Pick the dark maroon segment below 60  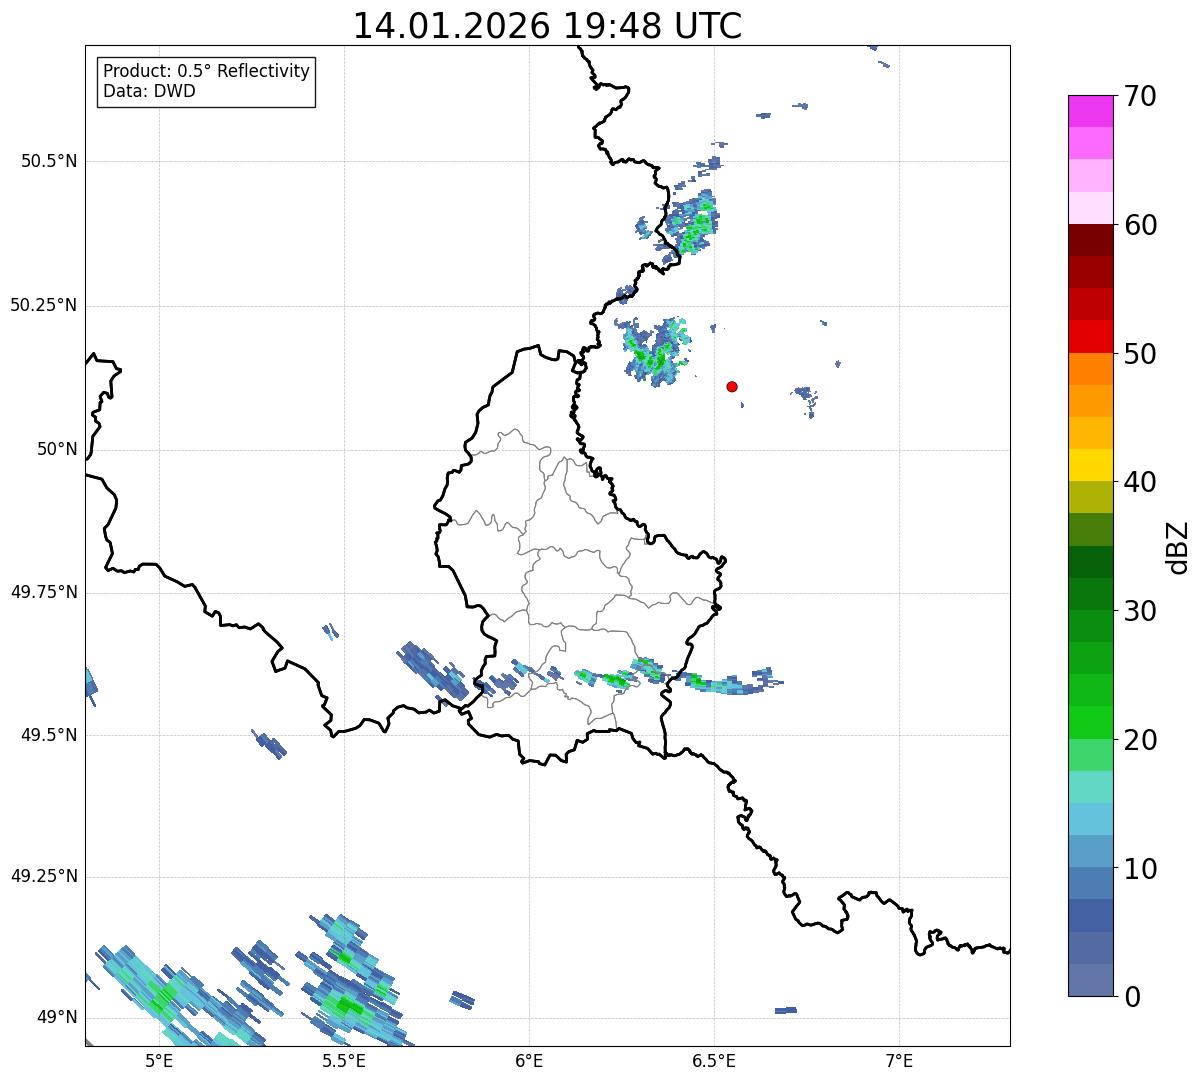click(x=1090, y=240)
